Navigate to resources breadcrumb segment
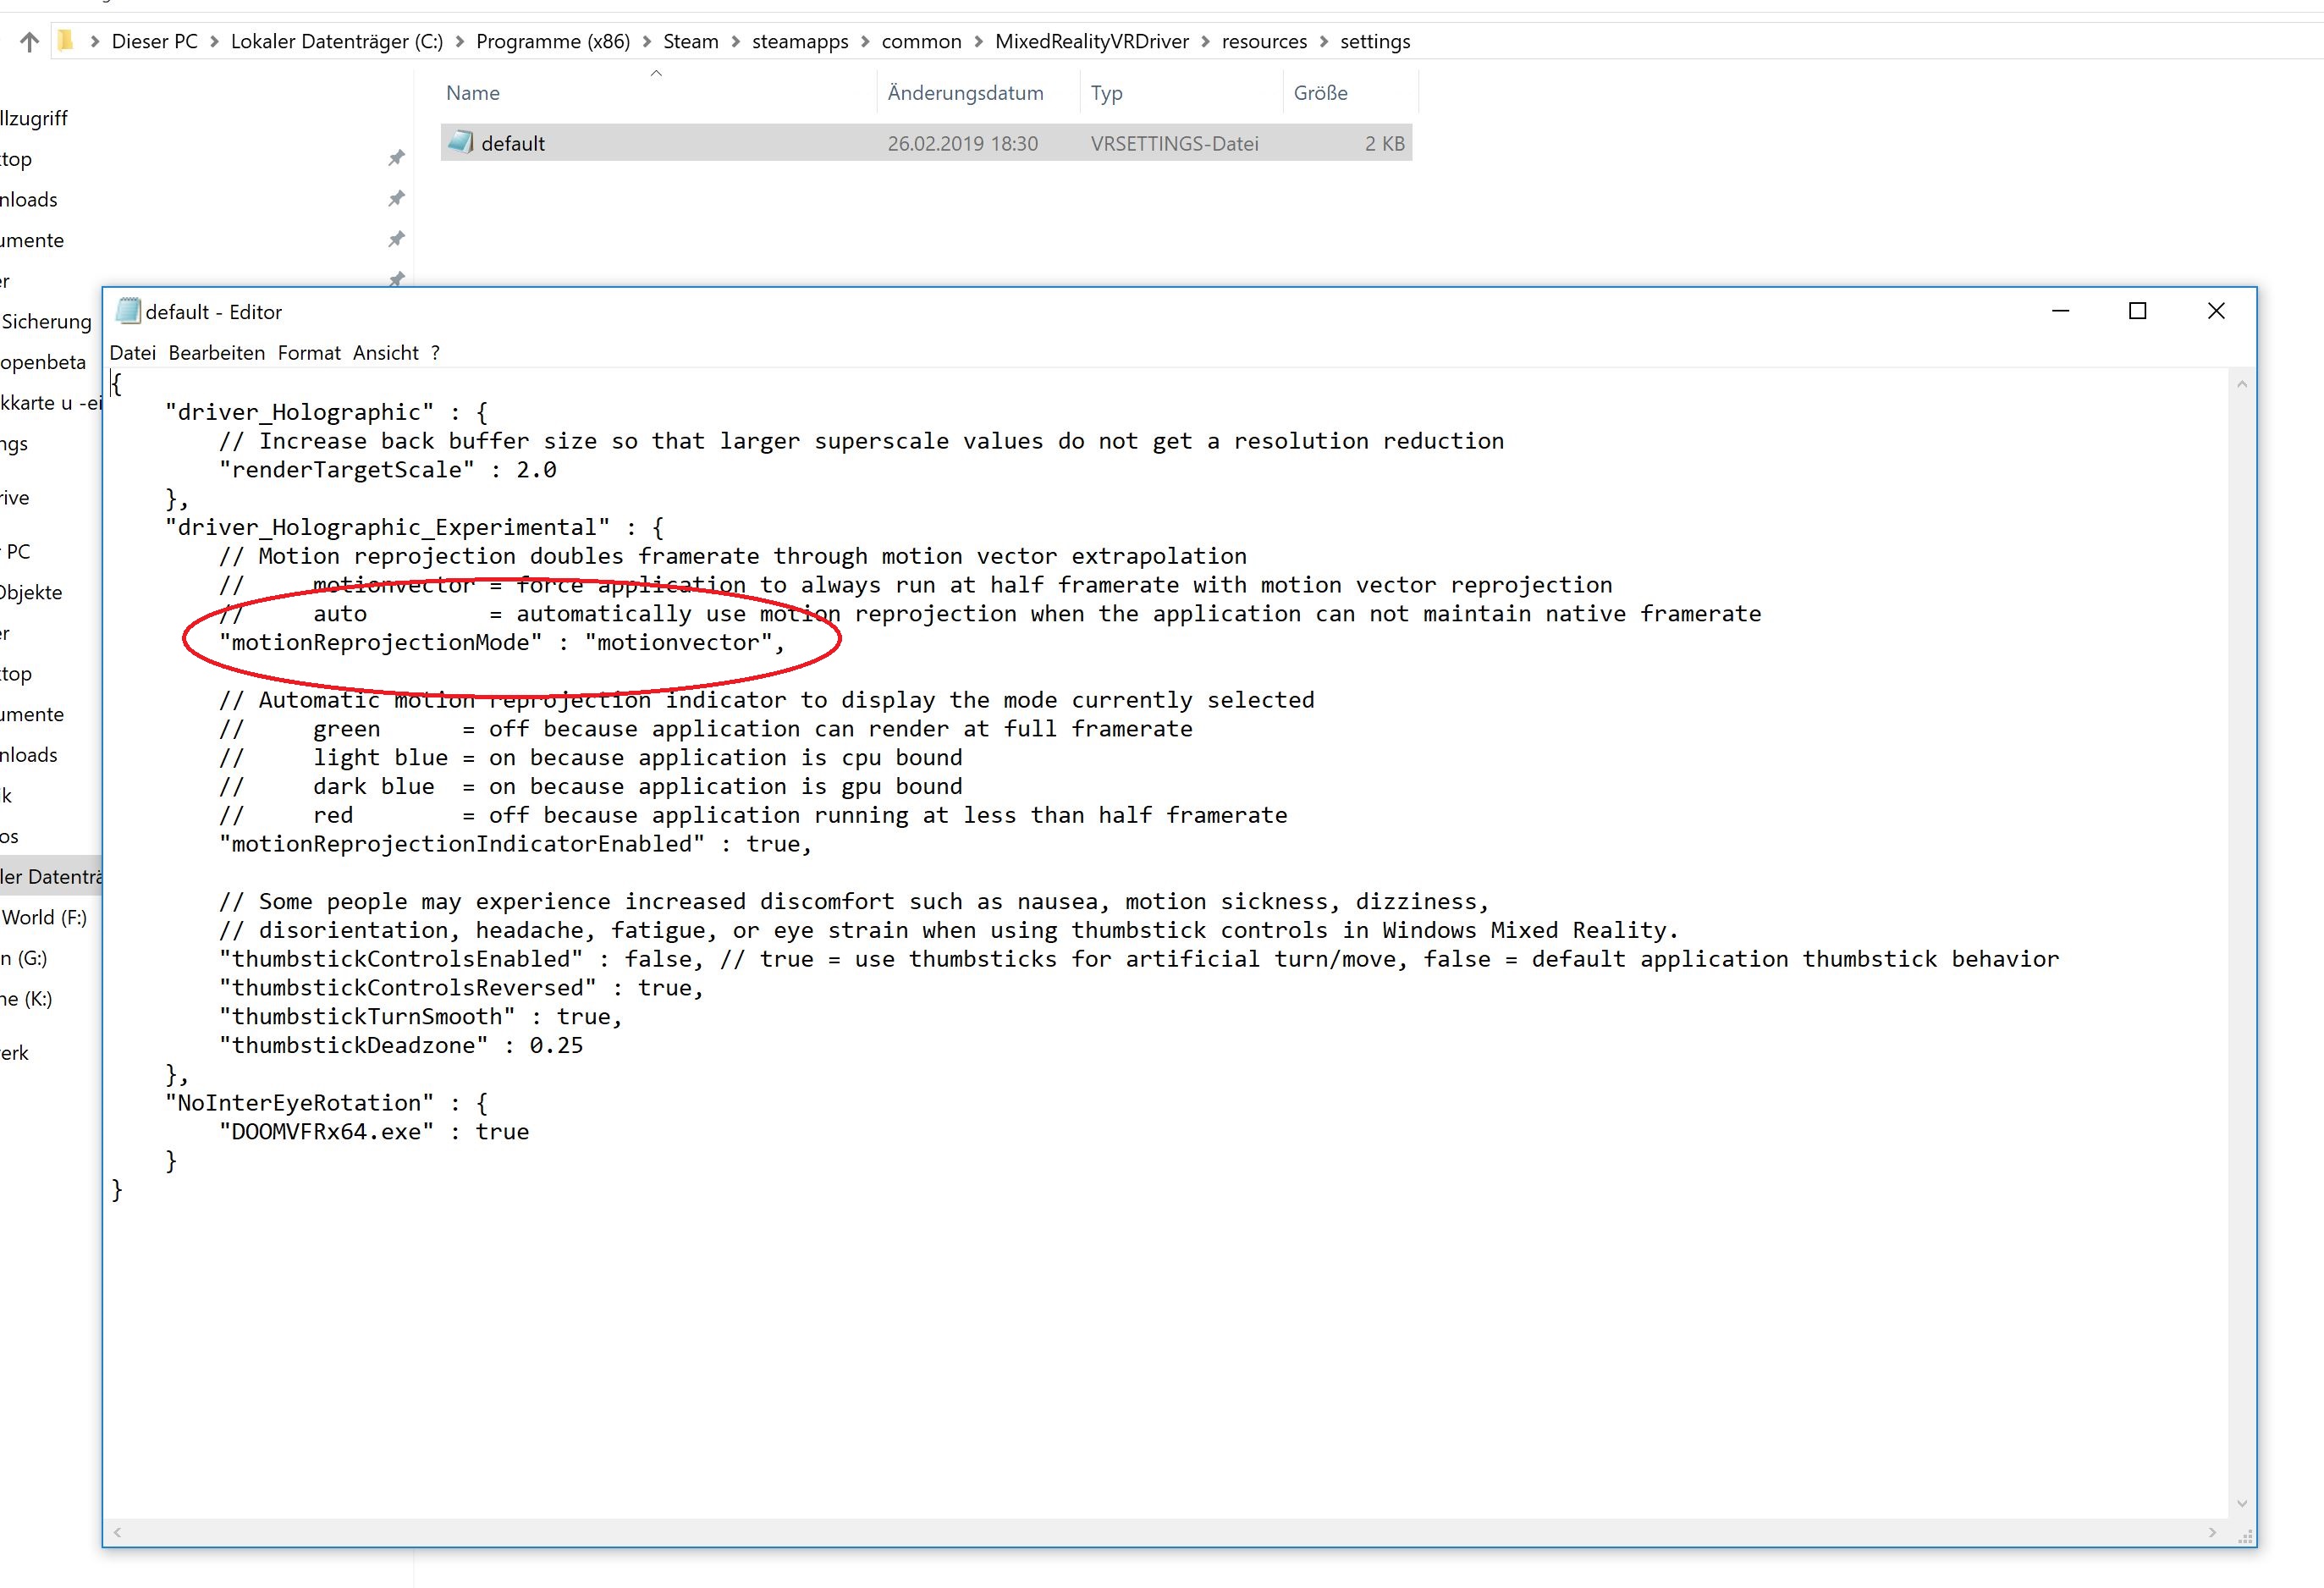This screenshot has height=1588, width=2324. [1264, 41]
